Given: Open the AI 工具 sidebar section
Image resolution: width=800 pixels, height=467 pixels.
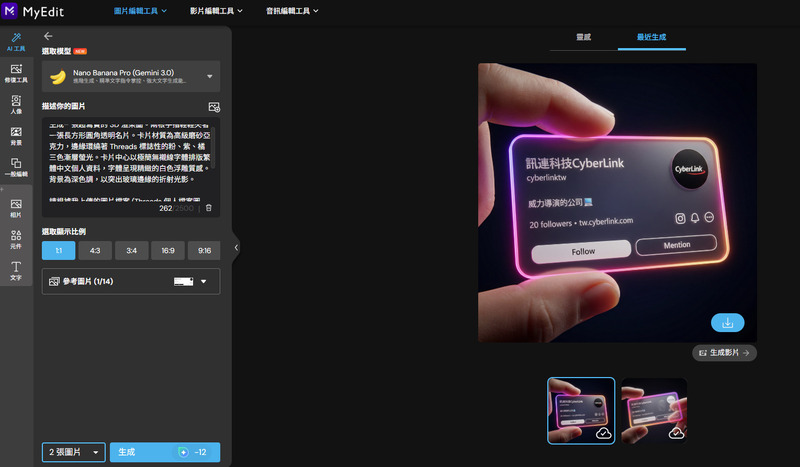Looking at the screenshot, I should click(x=16, y=42).
